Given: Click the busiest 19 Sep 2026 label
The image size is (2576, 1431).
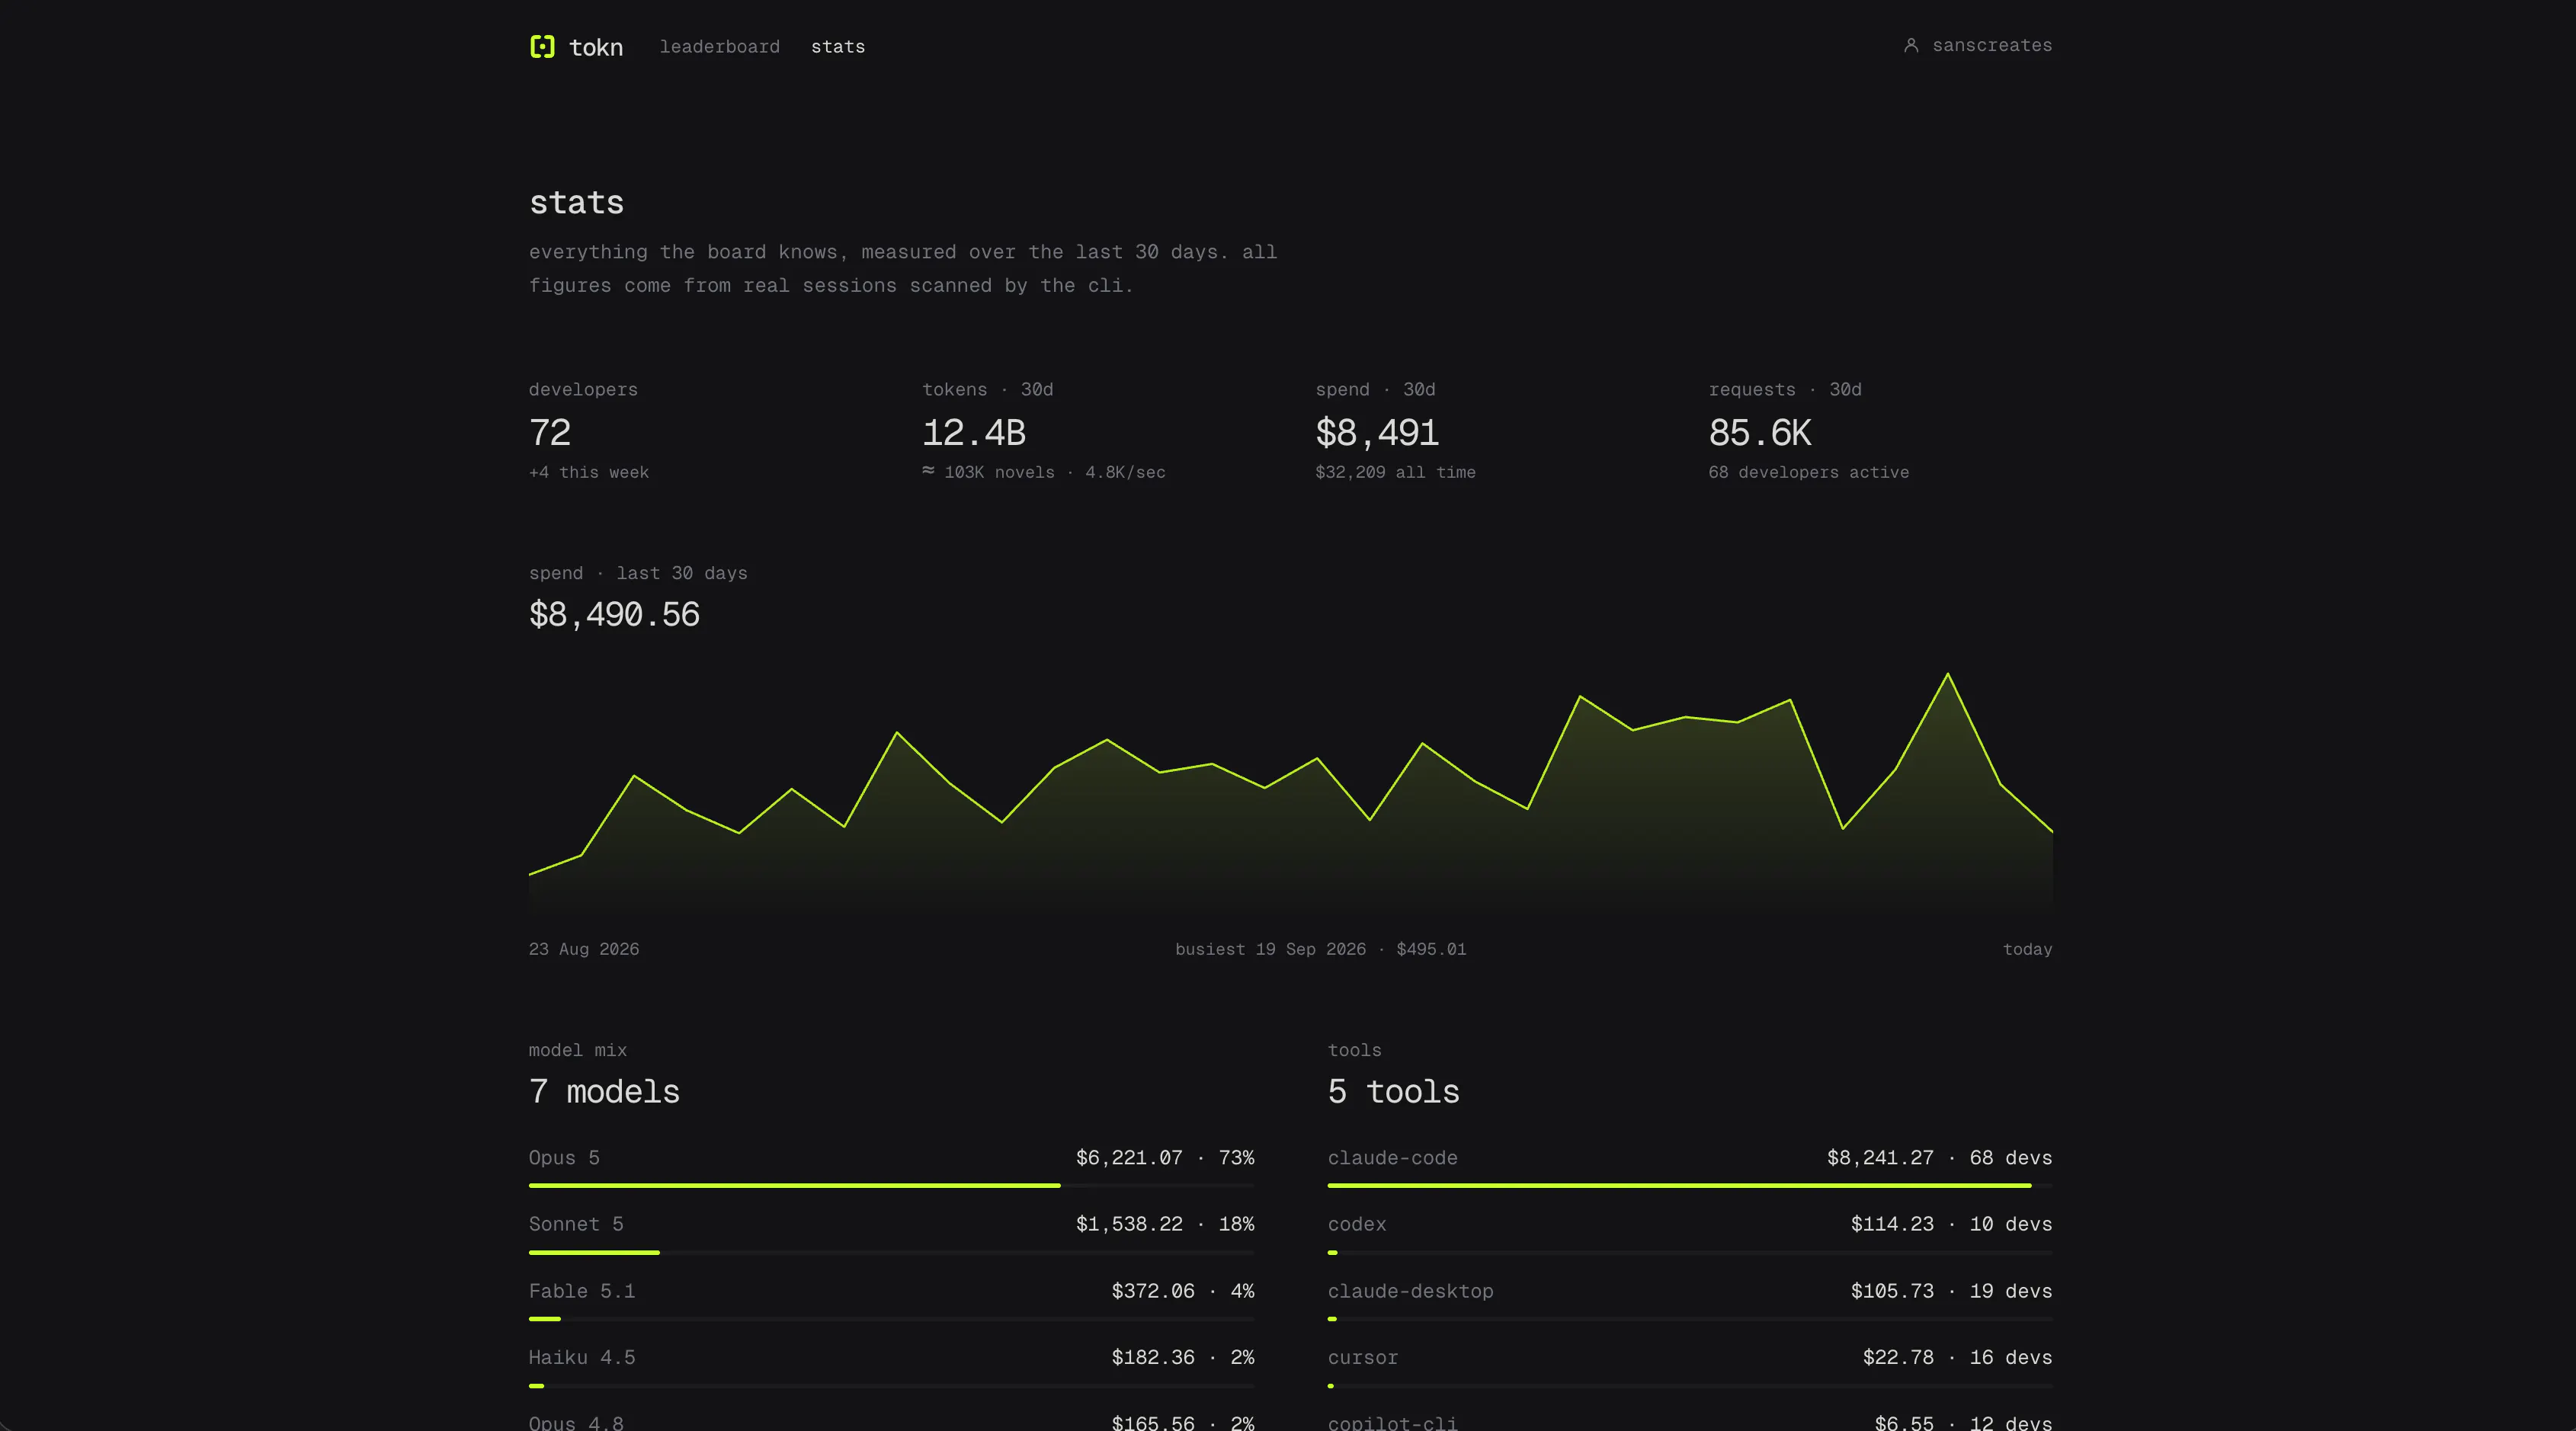Looking at the screenshot, I should point(1320,949).
